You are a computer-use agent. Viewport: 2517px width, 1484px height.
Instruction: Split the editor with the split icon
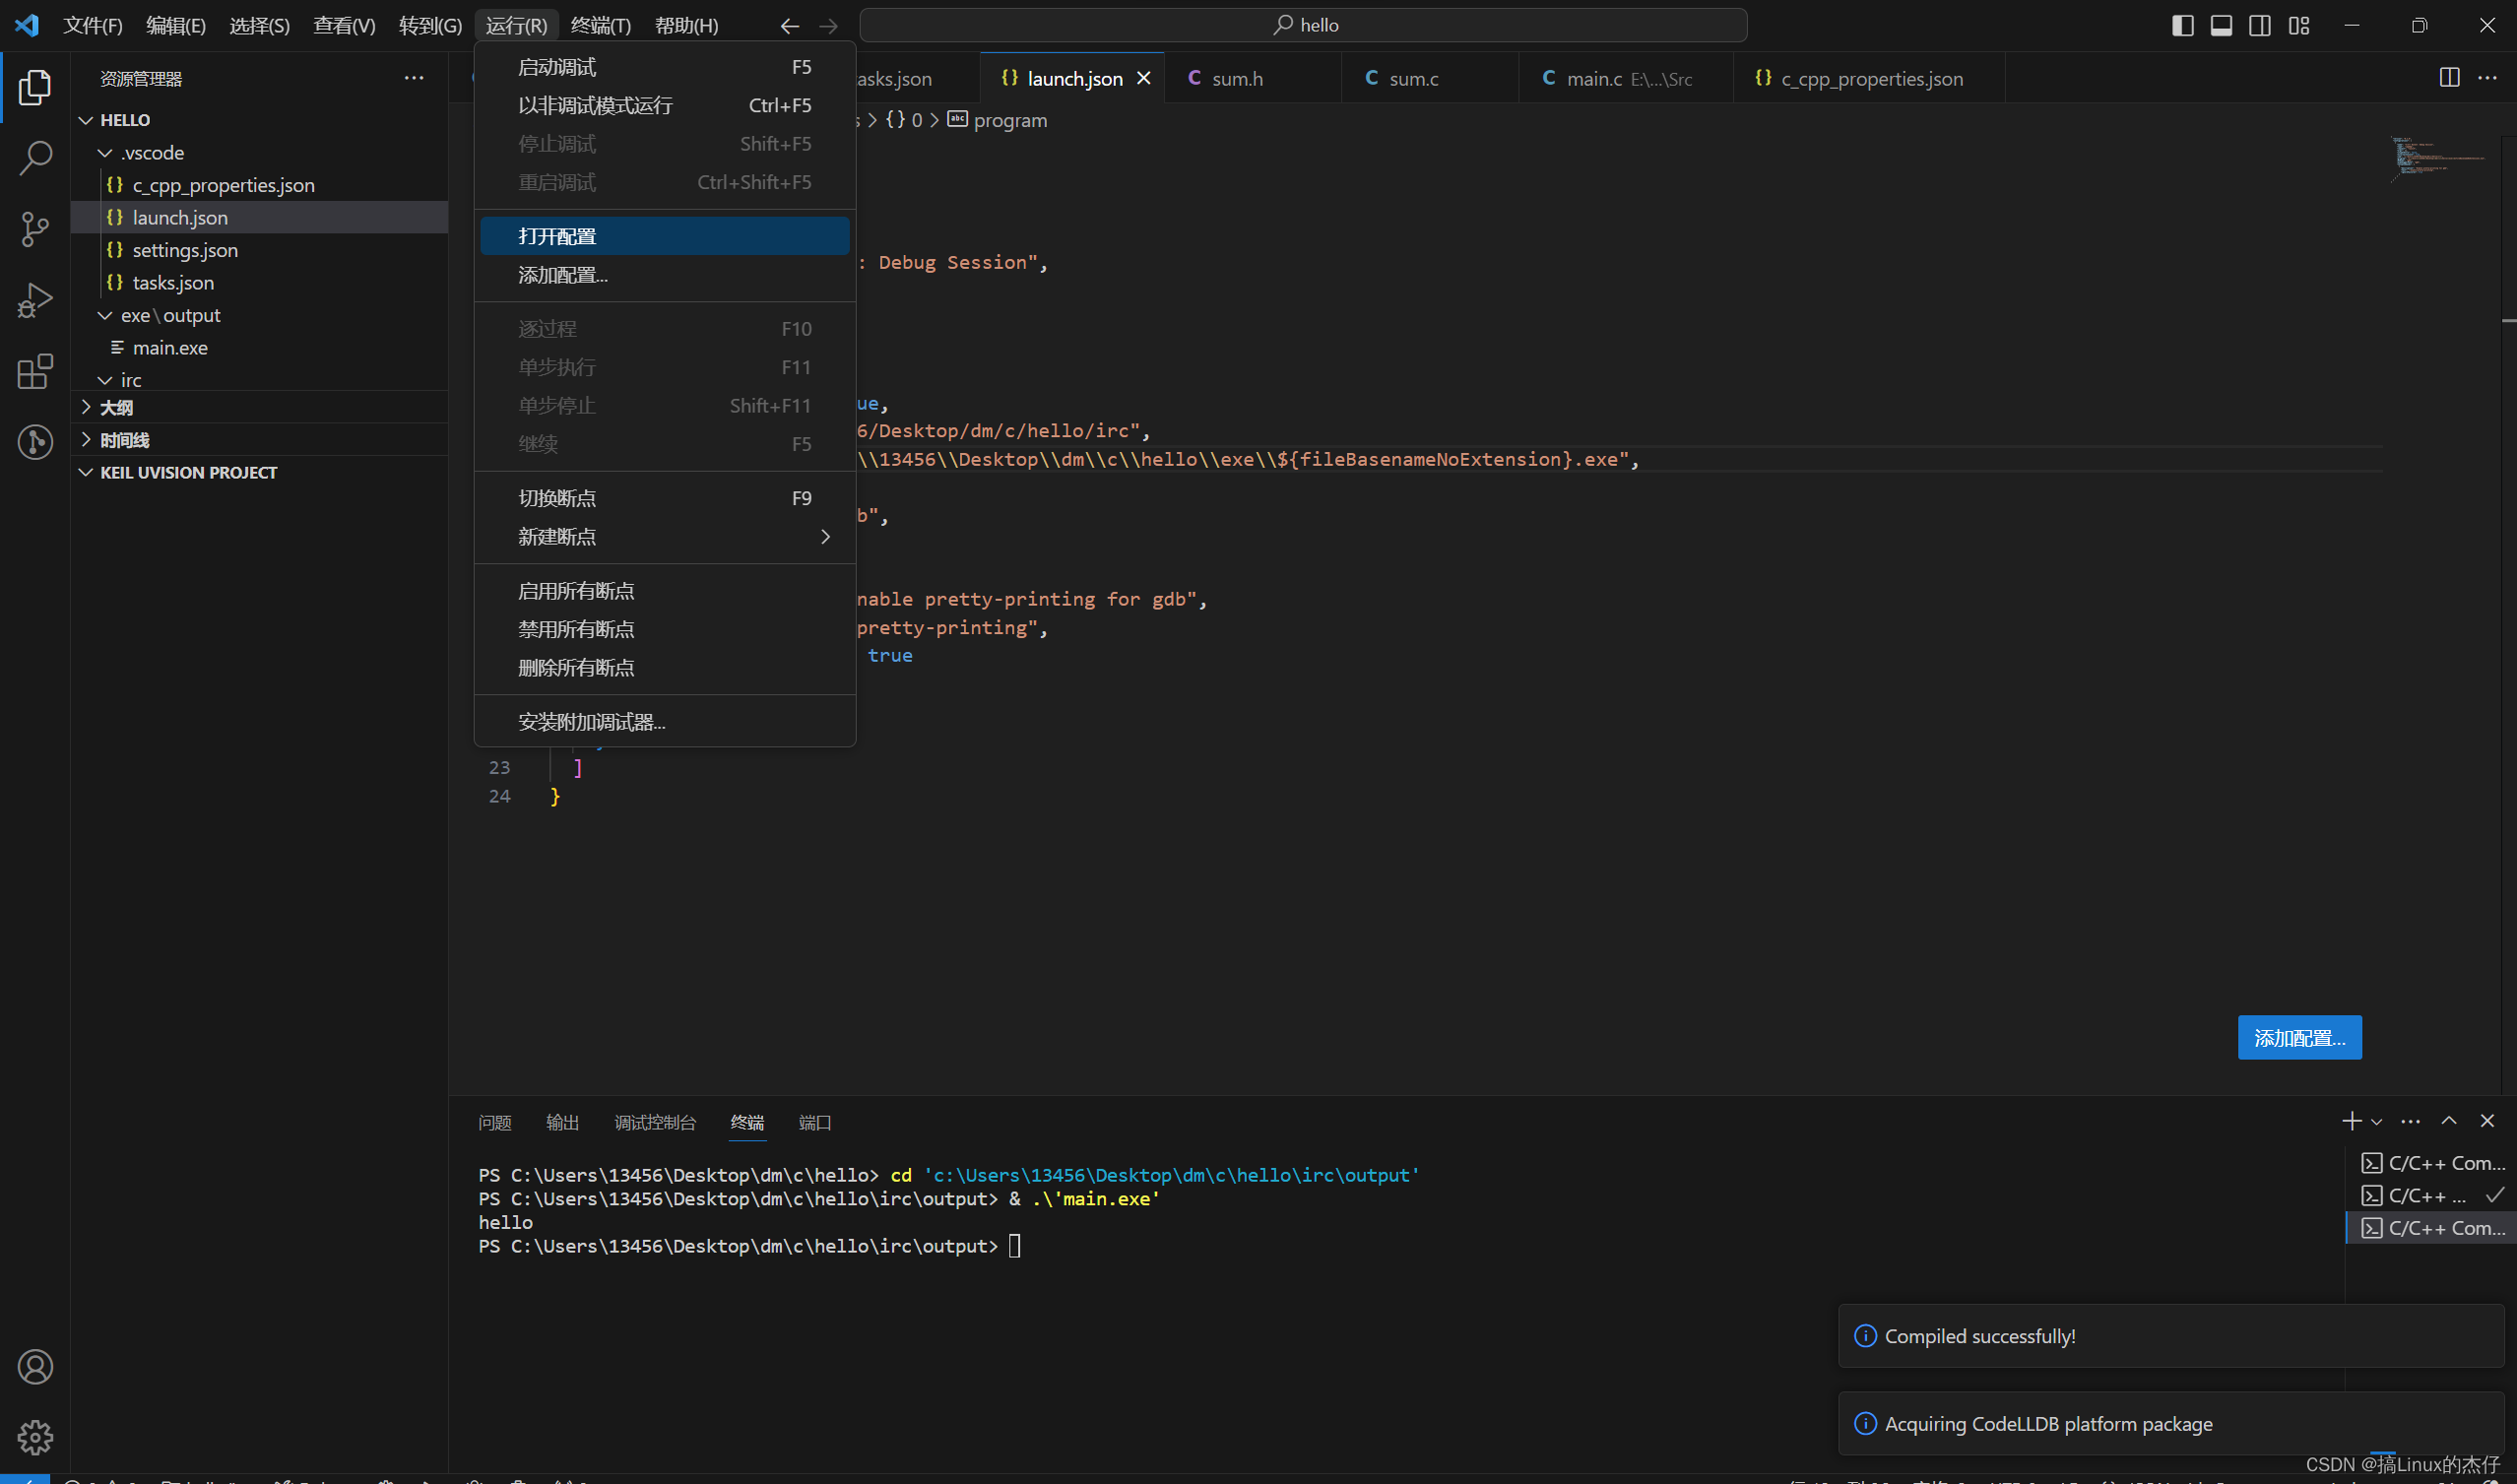(2449, 76)
